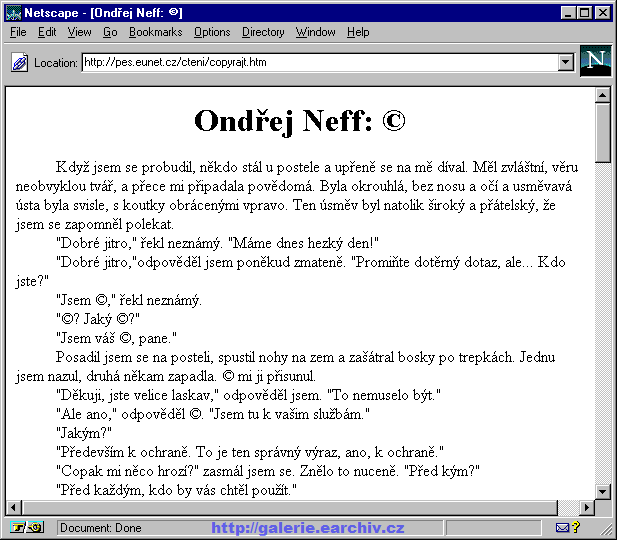The width and height of the screenshot is (617, 540).
Task: Click the line "Před každým, kdo by vás chtěl použít."
Action: point(176,490)
